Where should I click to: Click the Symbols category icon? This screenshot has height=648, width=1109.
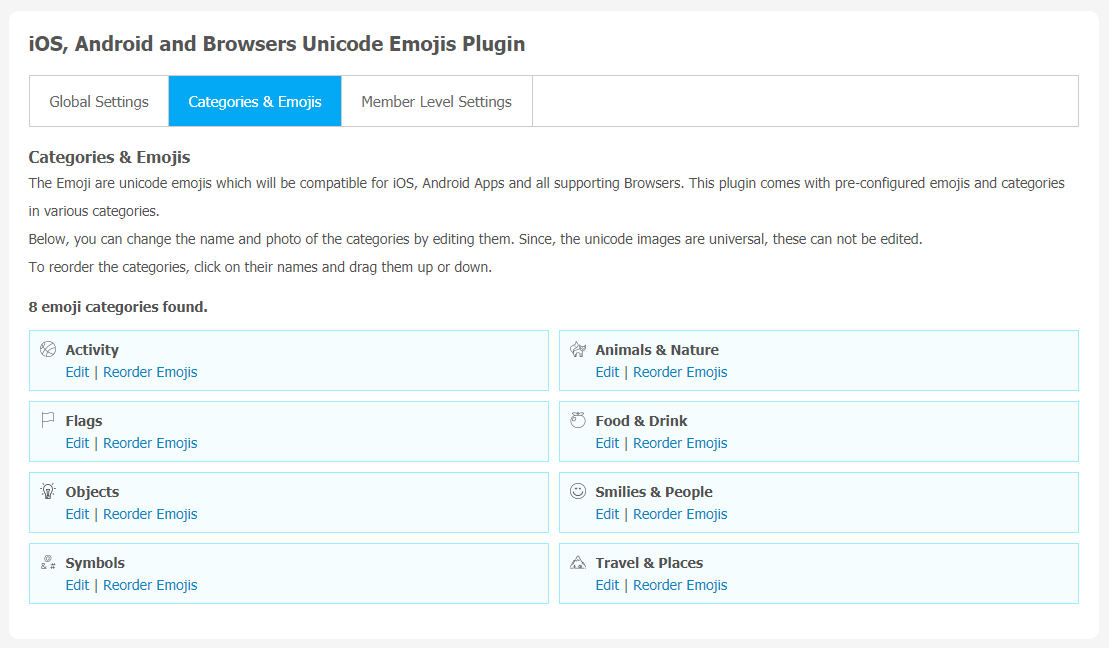click(48, 562)
